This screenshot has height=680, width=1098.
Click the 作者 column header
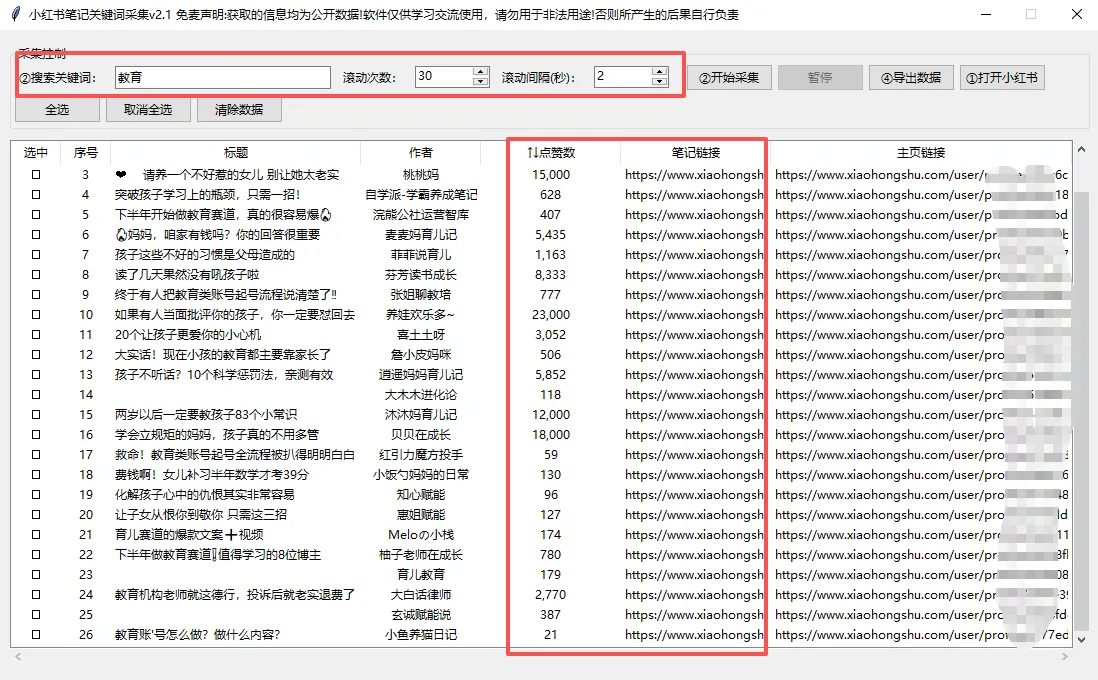point(421,153)
